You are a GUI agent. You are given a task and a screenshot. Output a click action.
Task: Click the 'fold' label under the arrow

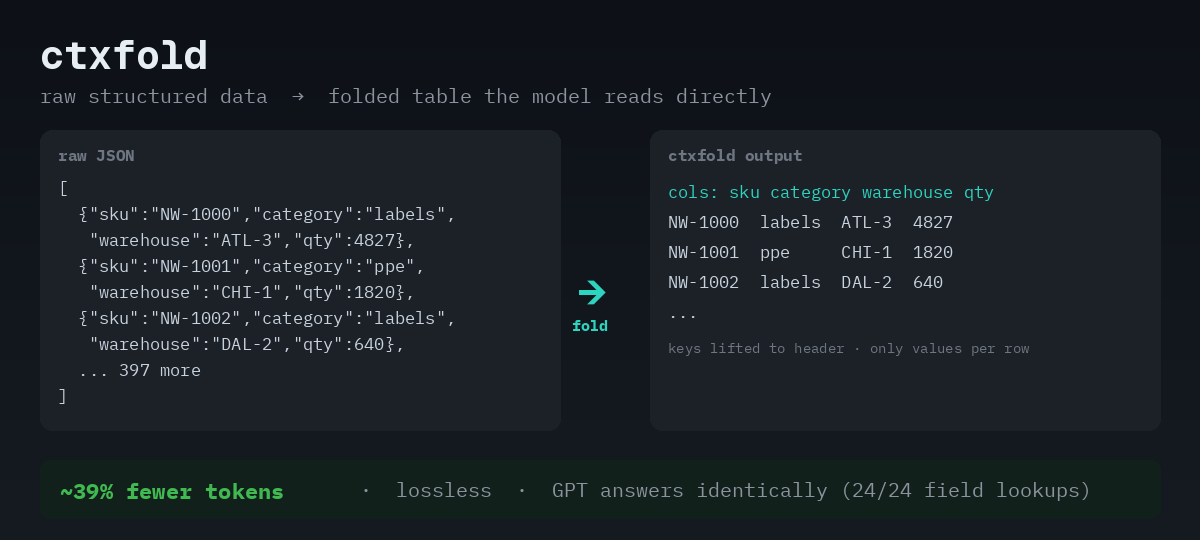click(x=590, y=326)
